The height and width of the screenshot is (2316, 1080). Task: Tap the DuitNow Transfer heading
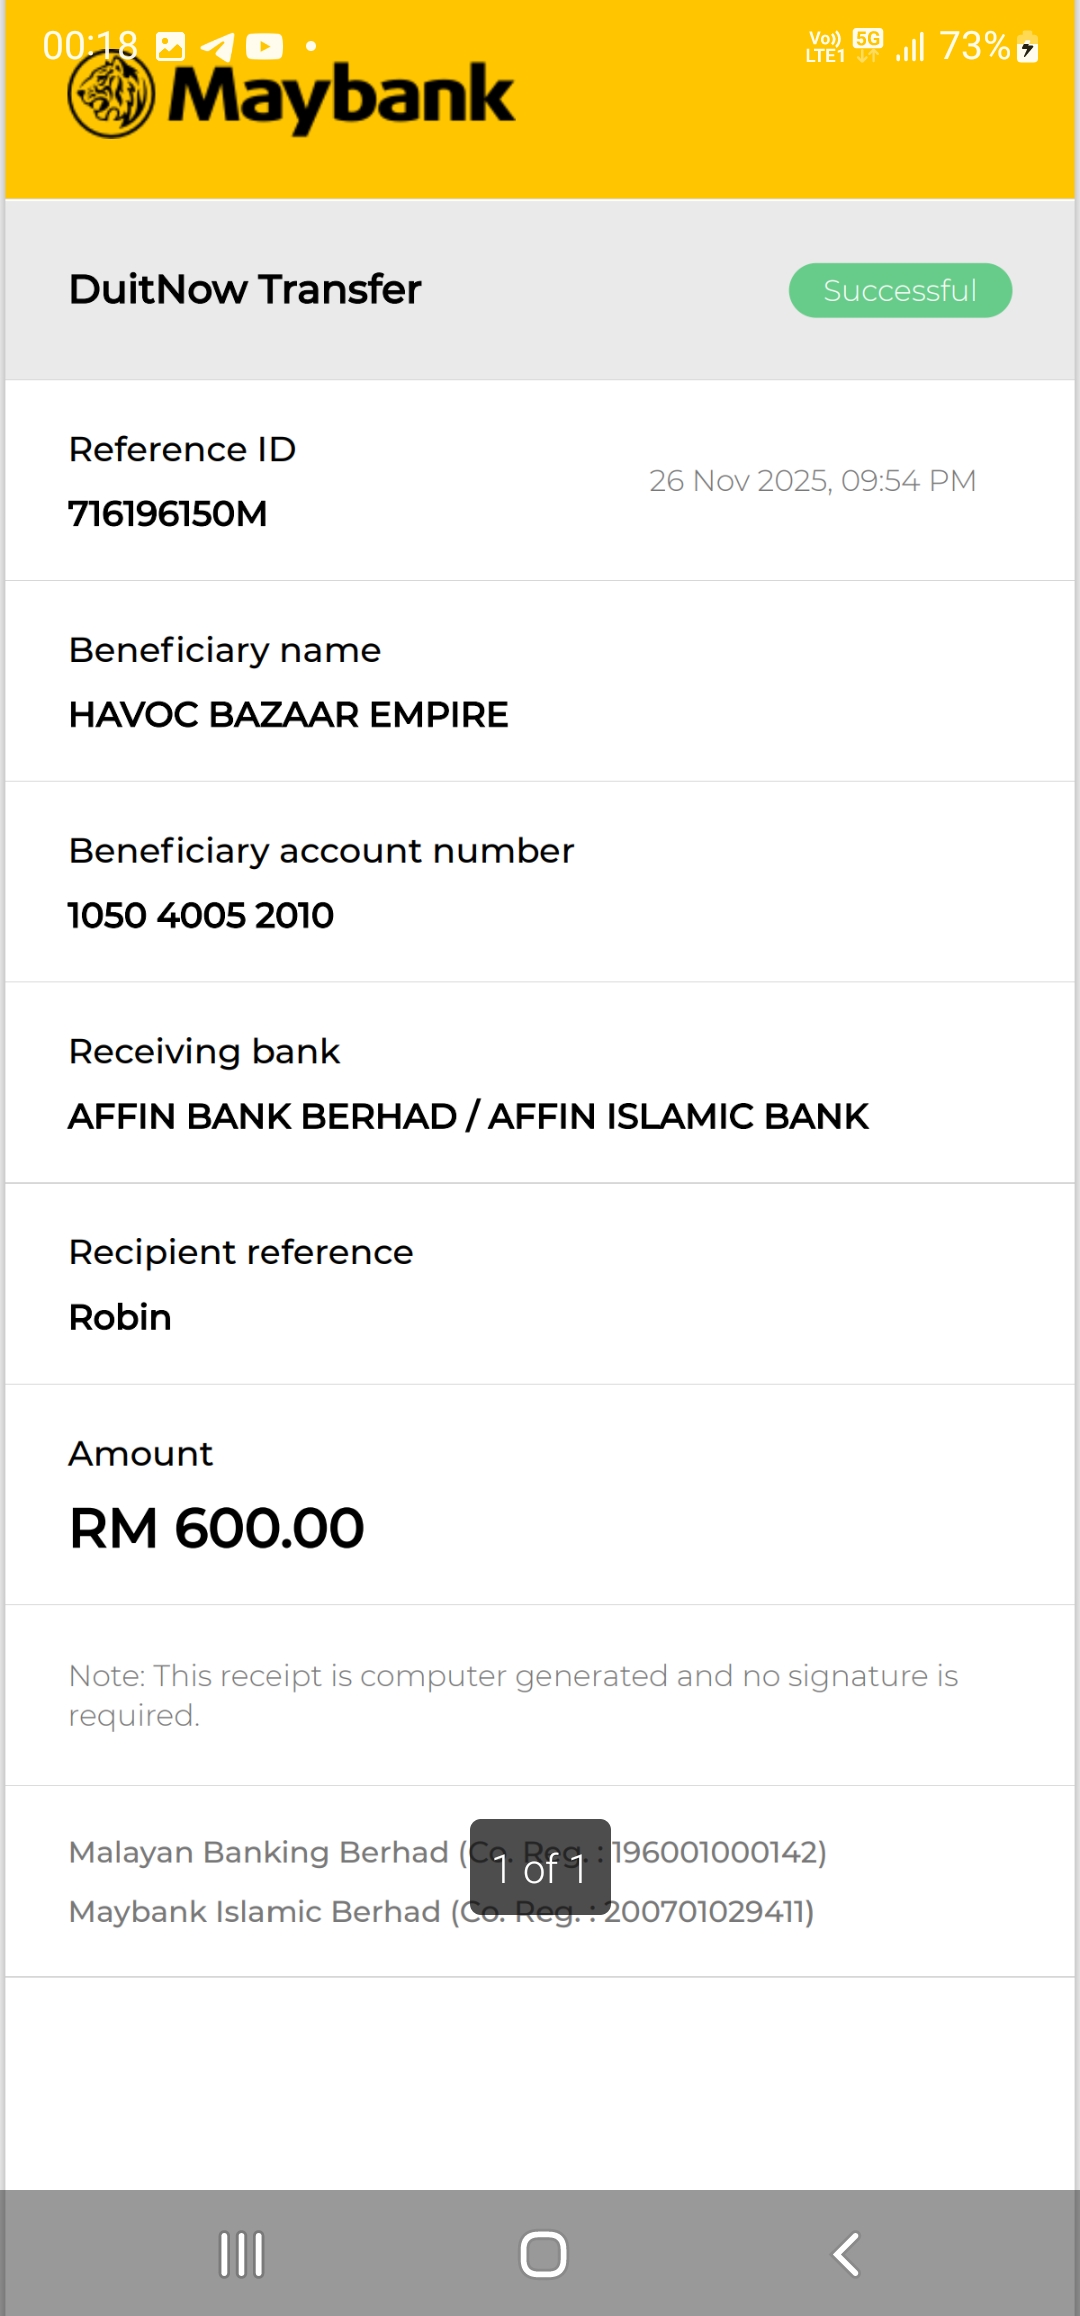245,289
